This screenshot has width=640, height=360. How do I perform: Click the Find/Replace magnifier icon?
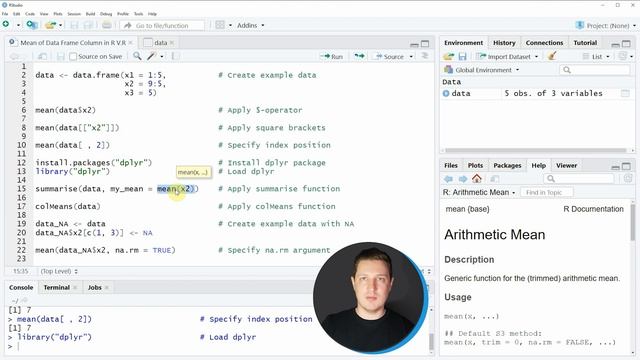[x=137, y=56]
